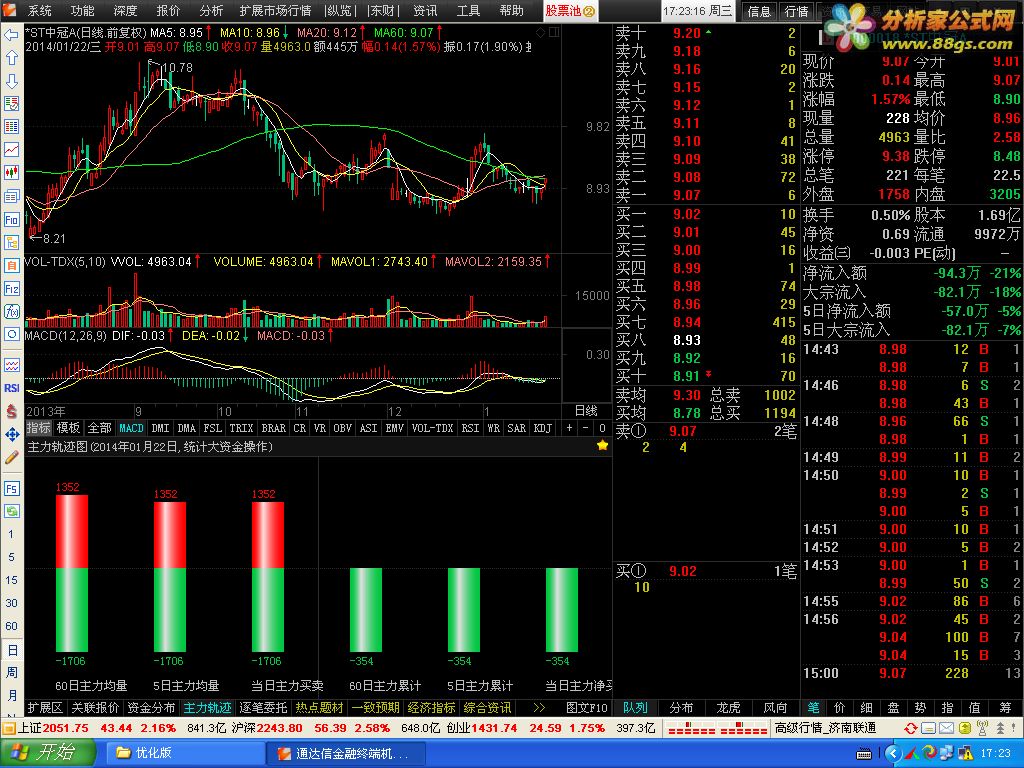Screen dimensions: 1024x768
Task: Select monthly (月) period
Action: tap(11, 696)
